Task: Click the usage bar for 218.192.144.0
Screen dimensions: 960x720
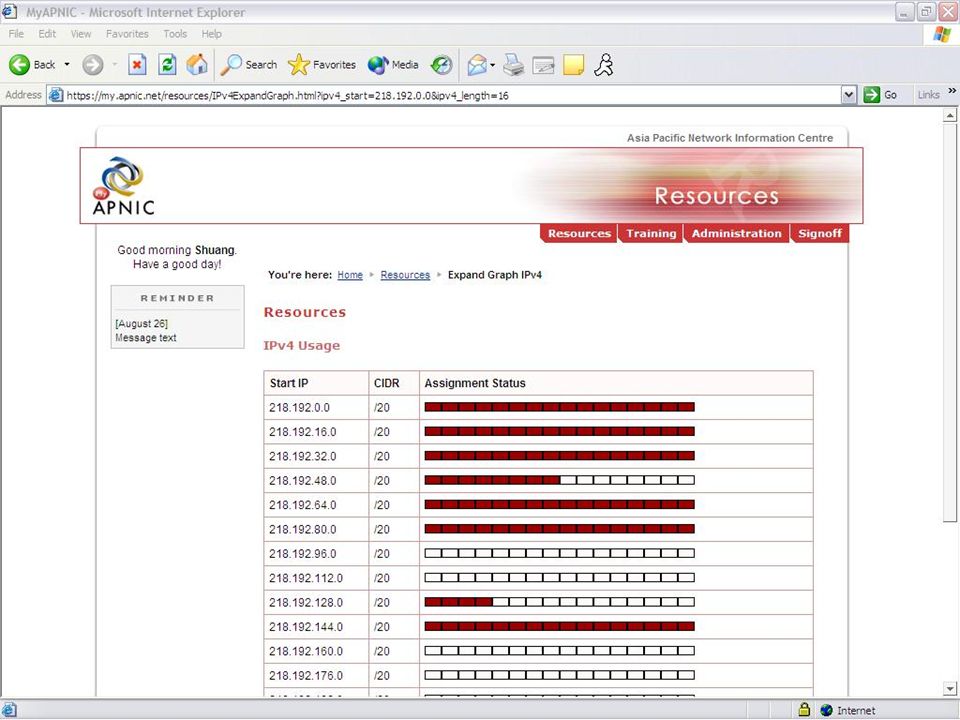Action: pos(560,626)
